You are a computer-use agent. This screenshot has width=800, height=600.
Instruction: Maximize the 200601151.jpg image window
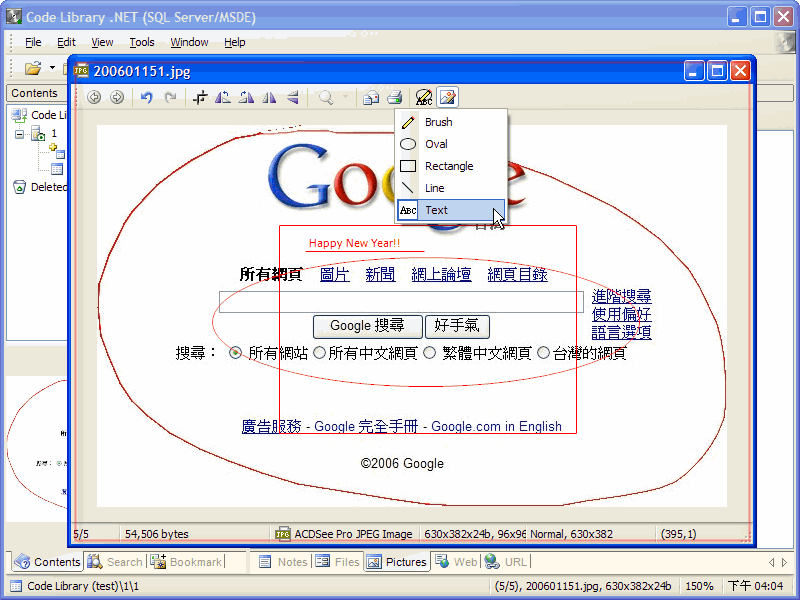click(717, 71)
